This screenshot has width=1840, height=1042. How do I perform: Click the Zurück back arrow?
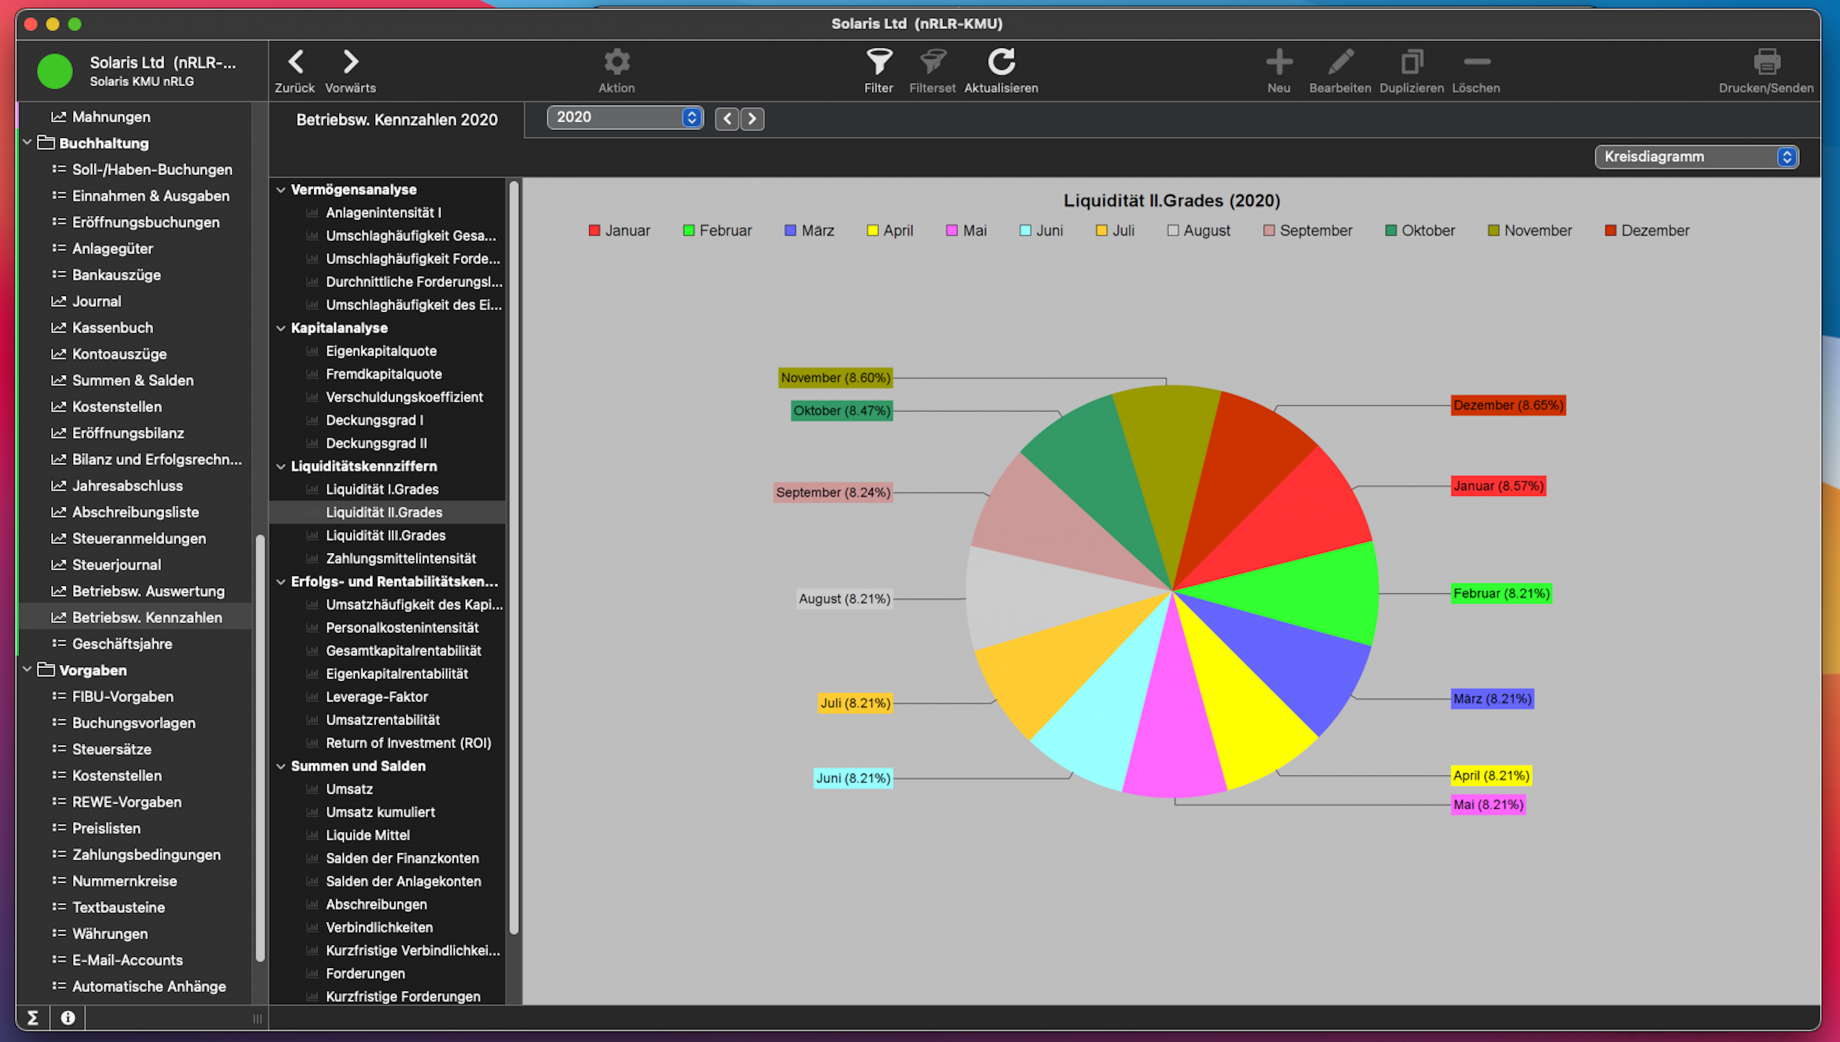click(x=295, y=63)
